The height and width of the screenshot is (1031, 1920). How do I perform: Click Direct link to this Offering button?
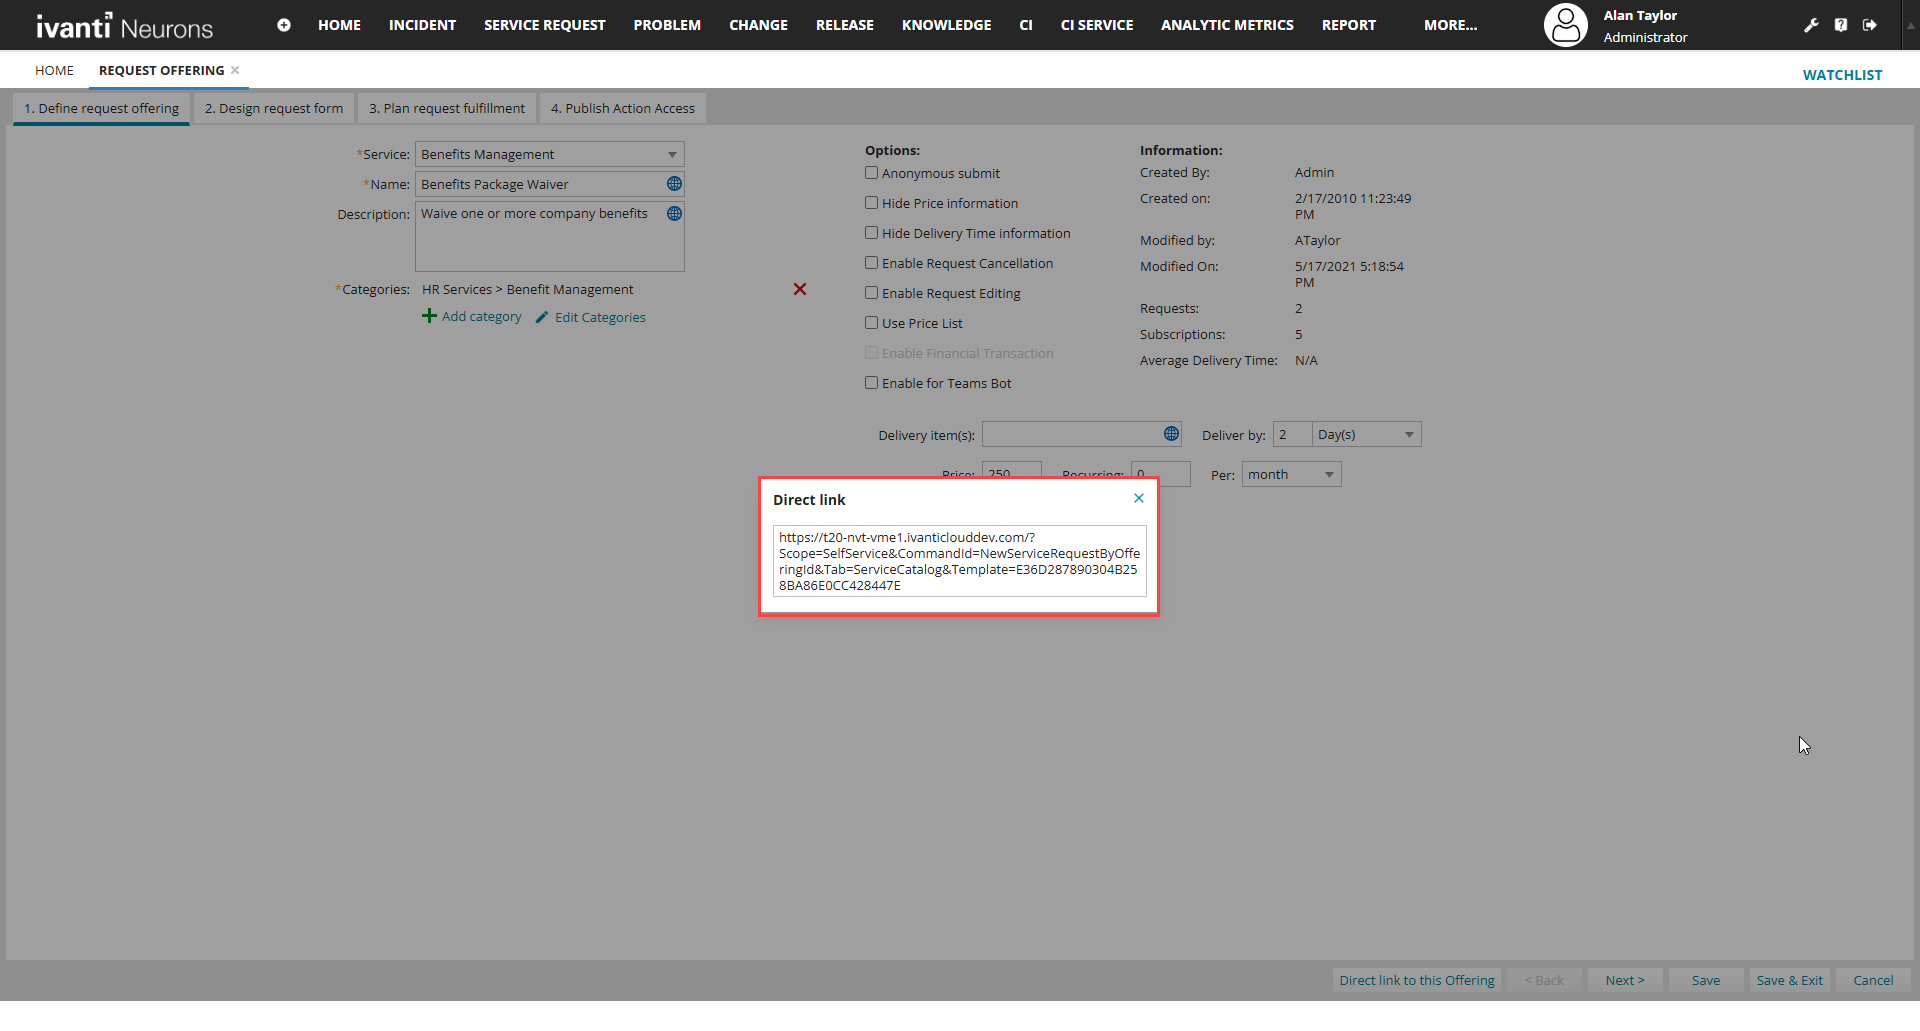(1416, 980)
